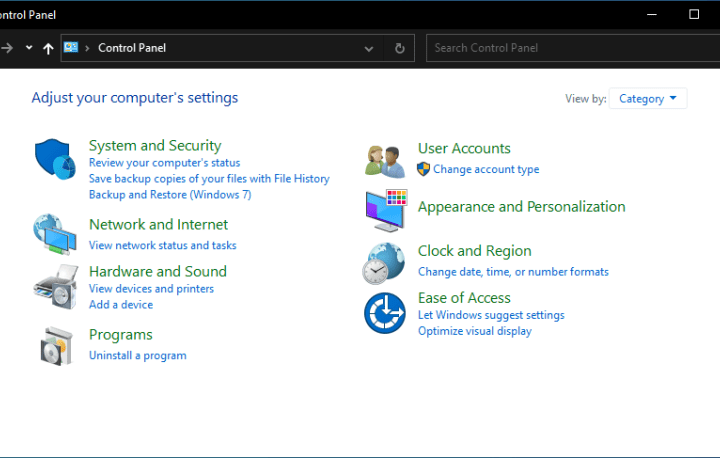Viewport: 720px width, 458px height.
Task: Open Change account type link
Action: (x=485, y=170)
